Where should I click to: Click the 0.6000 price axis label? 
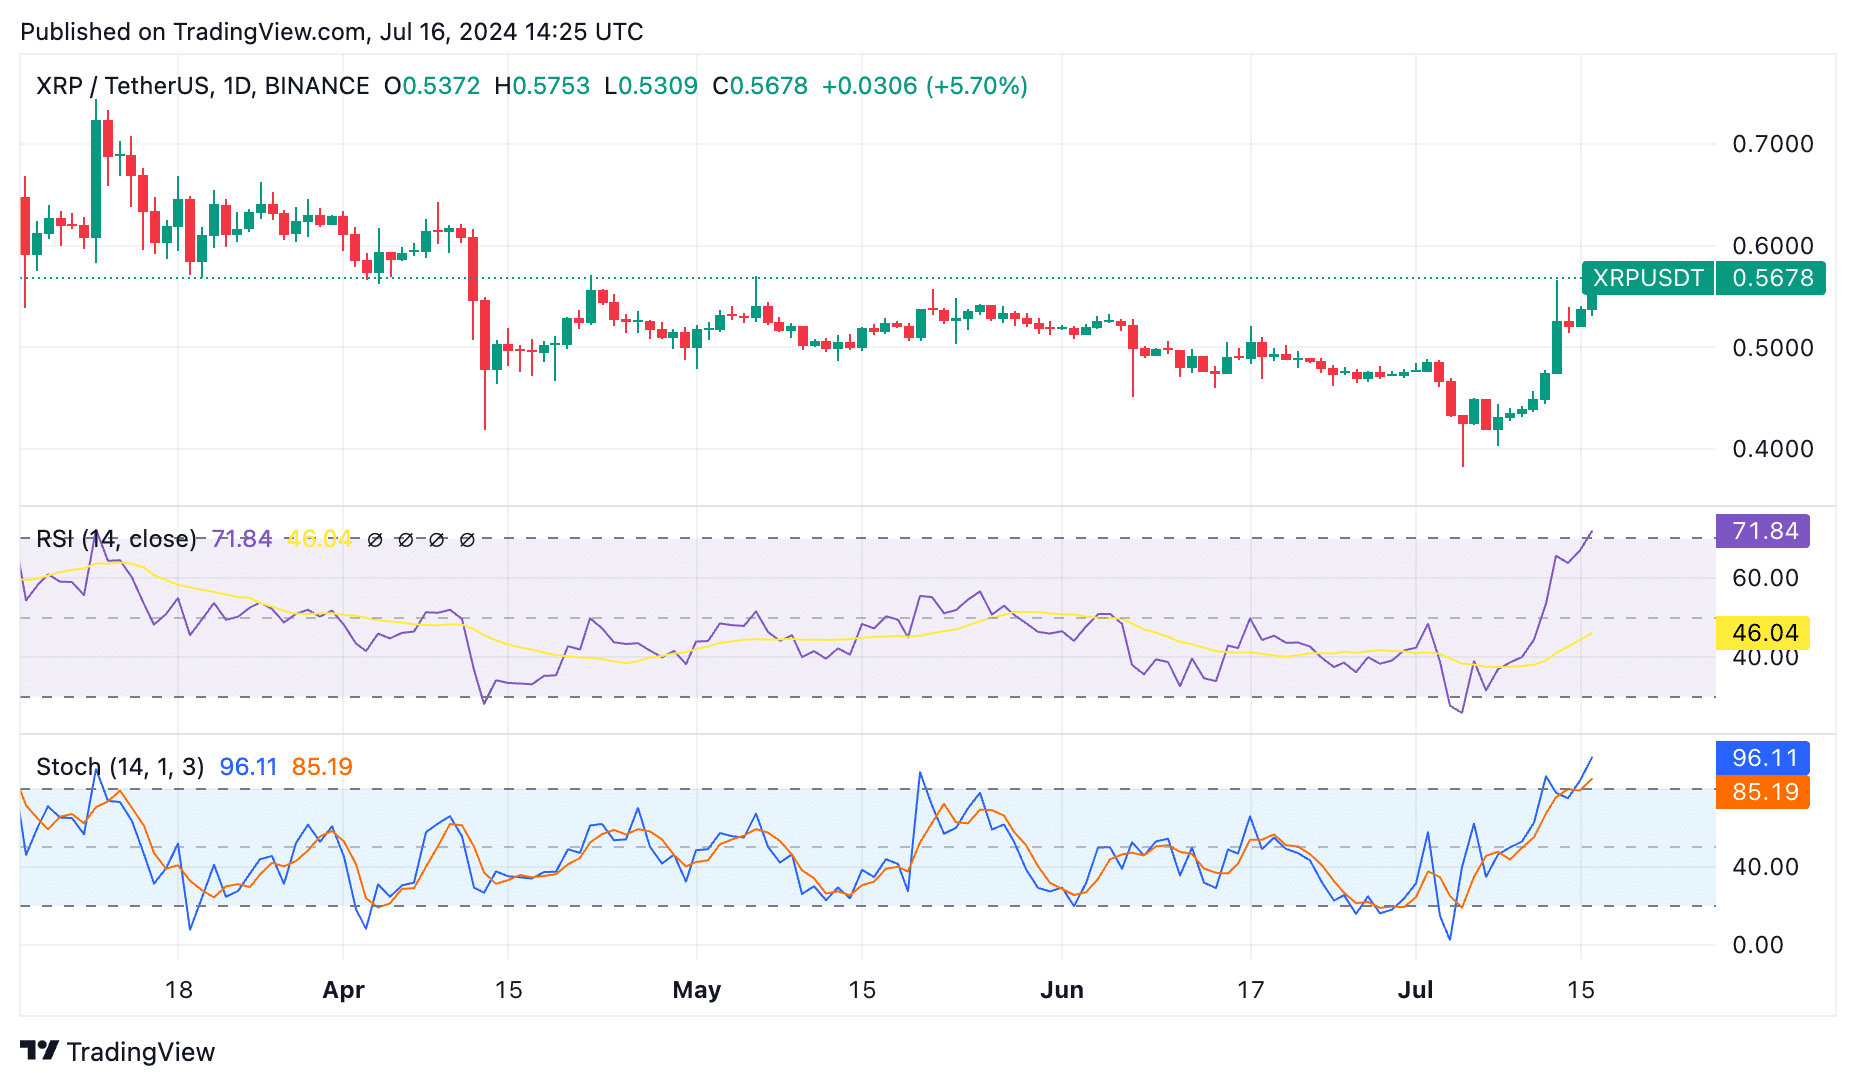click(x=1773, y=246)
